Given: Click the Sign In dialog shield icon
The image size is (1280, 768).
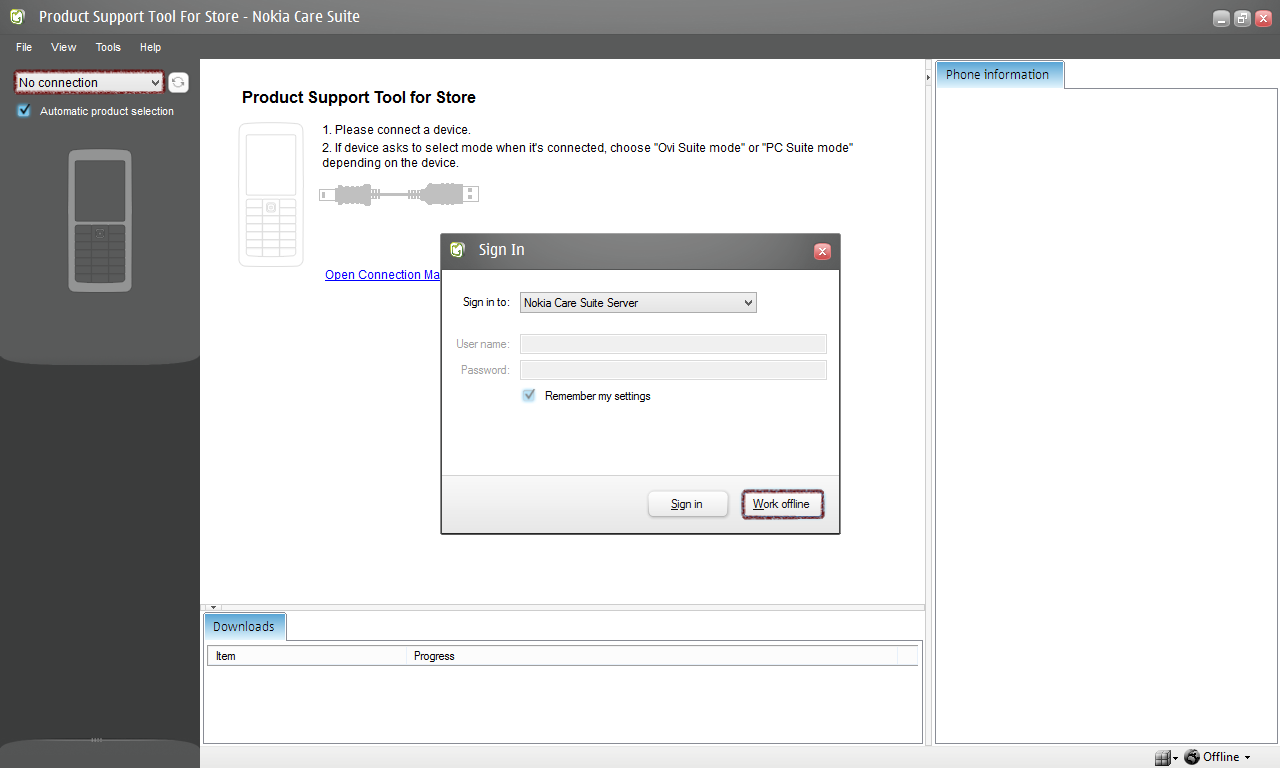Looking at the screenshot, I should pos(458,250).
